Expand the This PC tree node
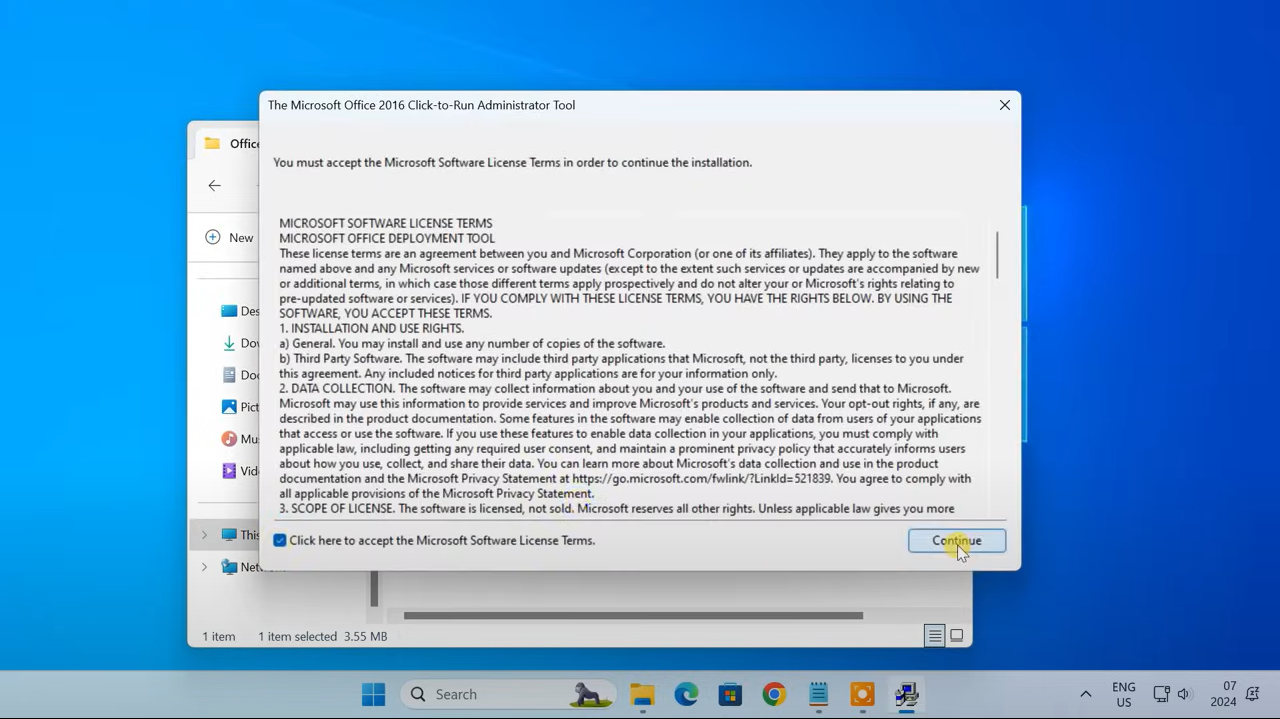The height and width of the screenshot is (719, 1280). (x=204, y=535)
